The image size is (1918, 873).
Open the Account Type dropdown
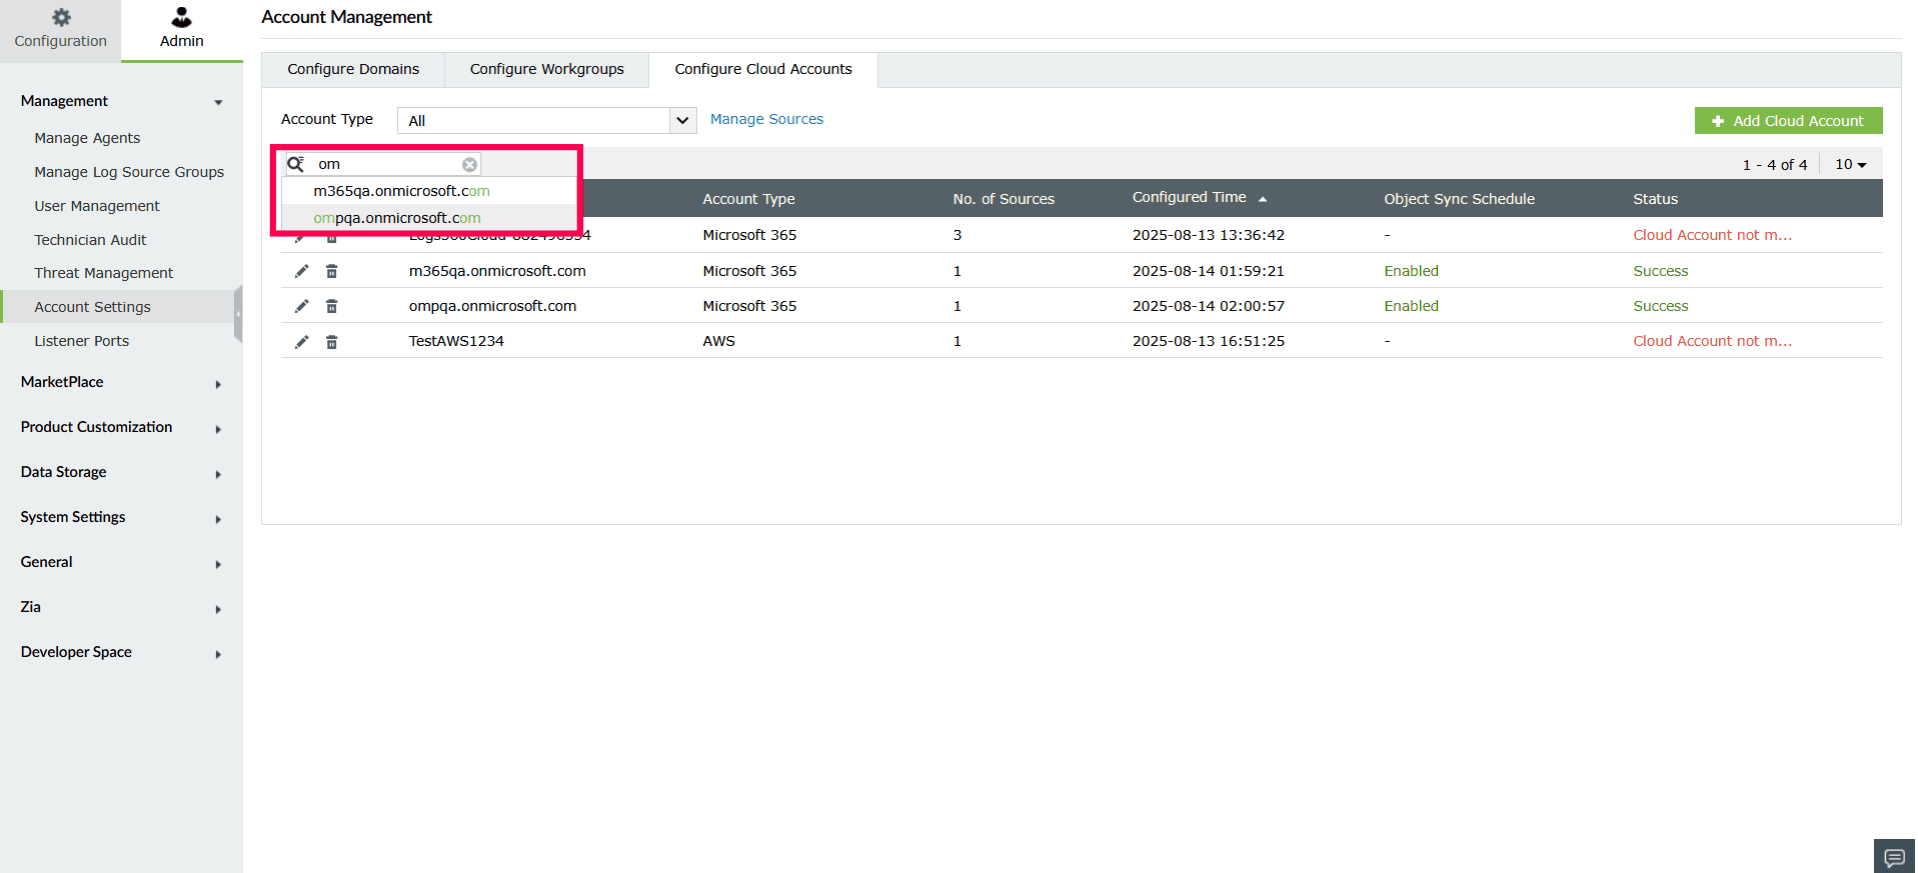coord(547,120)
